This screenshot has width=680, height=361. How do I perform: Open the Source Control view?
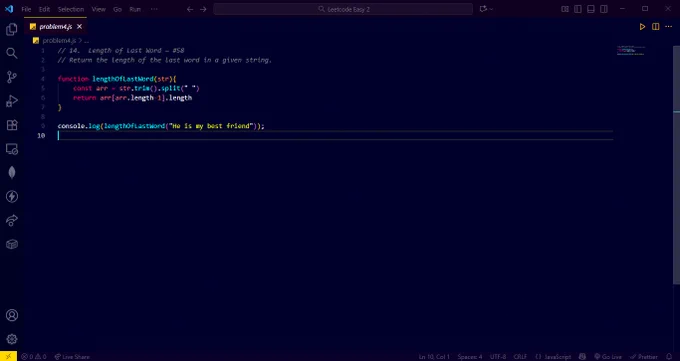click(12, 77)
